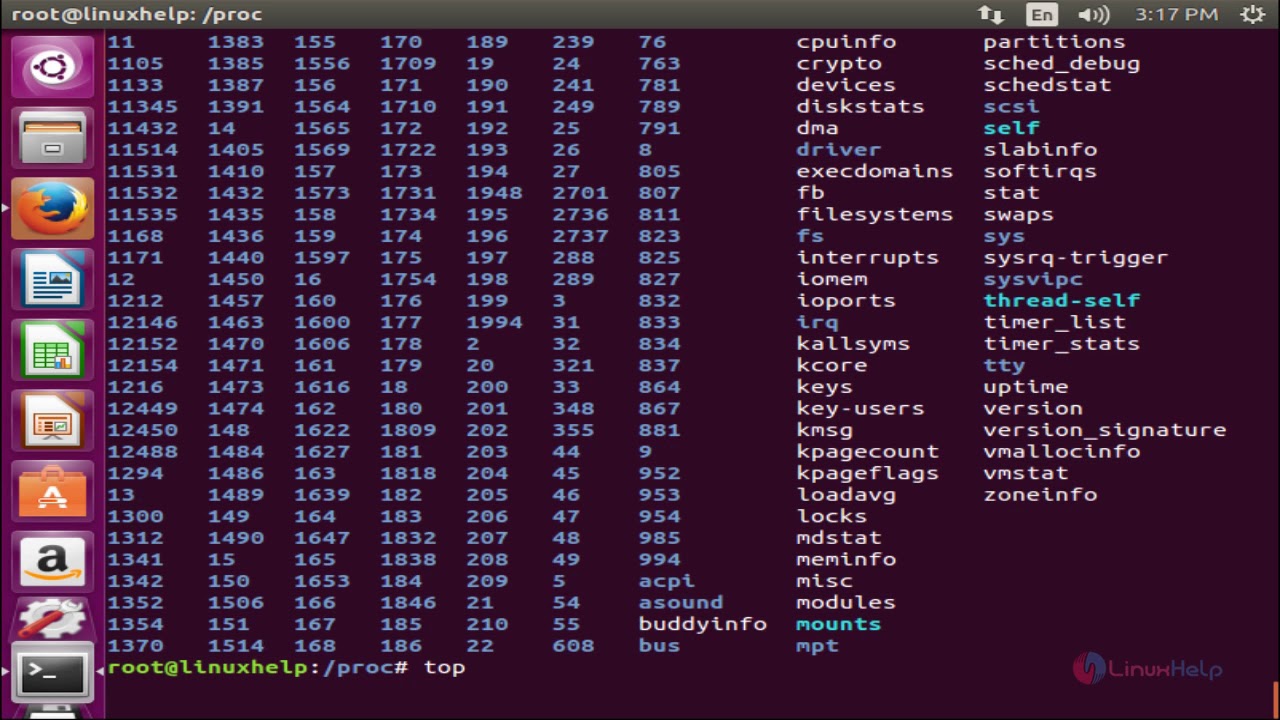
Task: Click on process directory '1994'
Action: pos(494,322)
